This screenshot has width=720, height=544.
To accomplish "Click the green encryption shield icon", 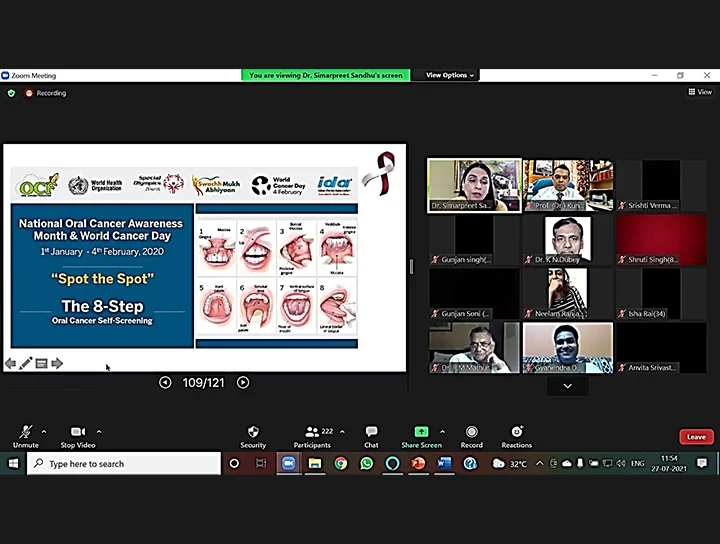I will [x=11, y=93].
